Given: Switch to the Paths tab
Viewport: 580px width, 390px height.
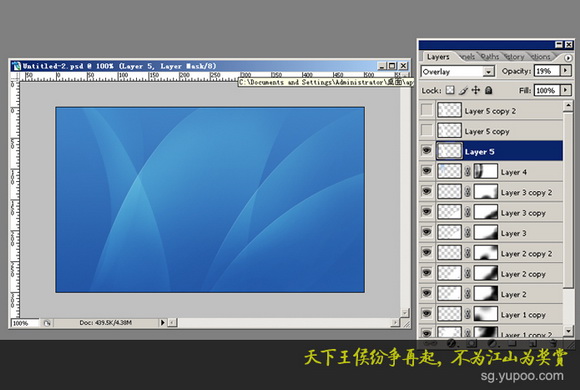Looking at the screenshot, I should [490, 57].
